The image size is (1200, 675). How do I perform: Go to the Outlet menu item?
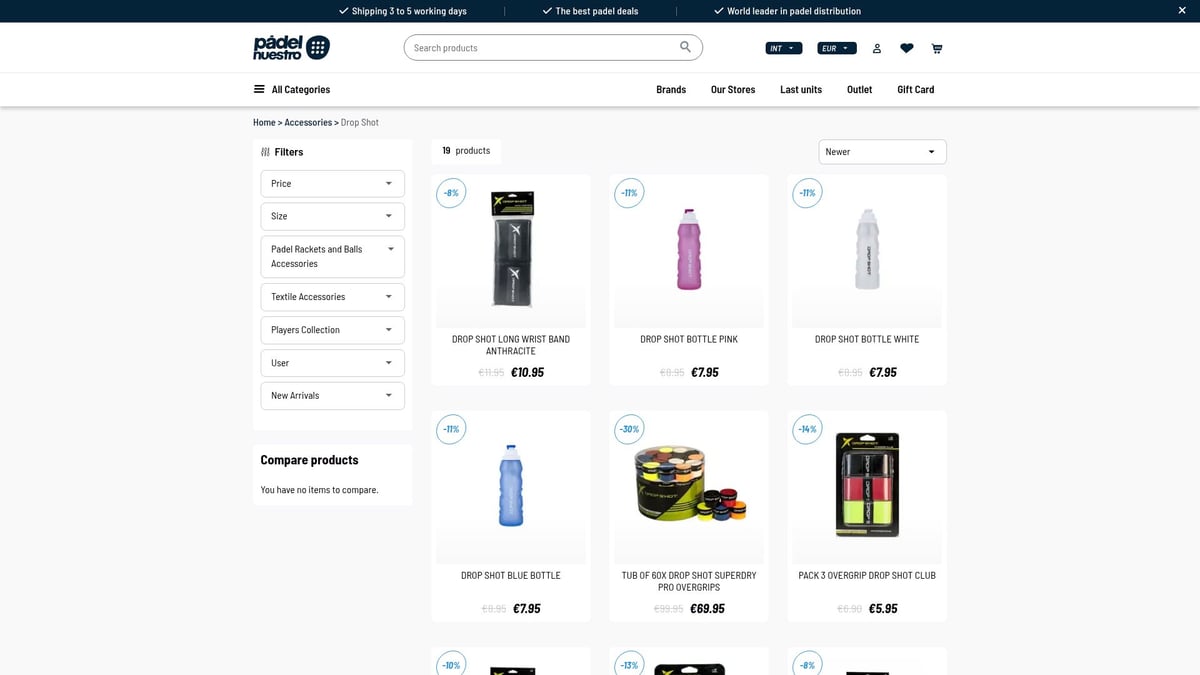(x=859, y=89)
